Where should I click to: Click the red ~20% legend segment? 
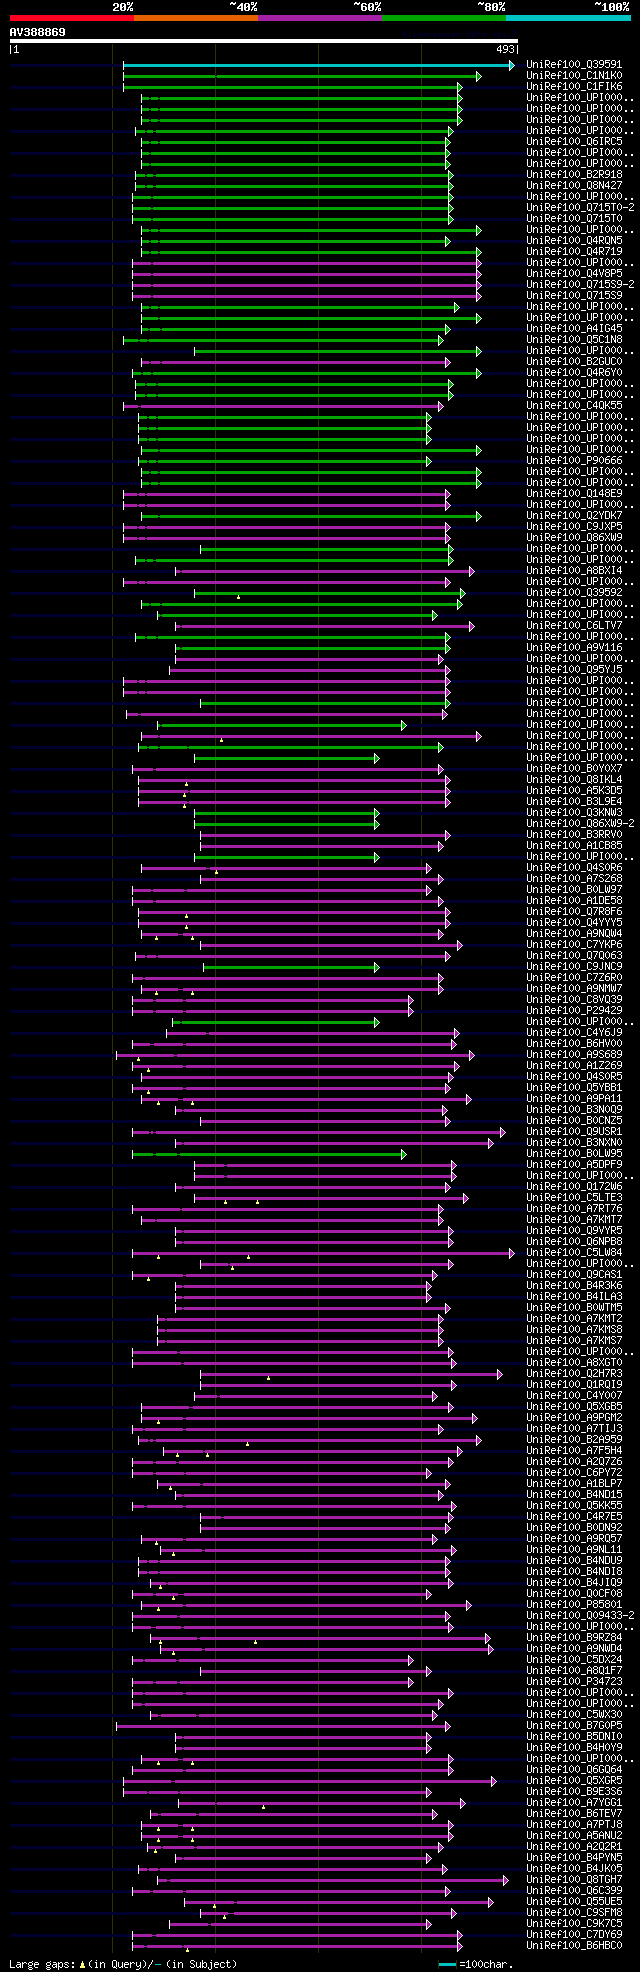72,18
